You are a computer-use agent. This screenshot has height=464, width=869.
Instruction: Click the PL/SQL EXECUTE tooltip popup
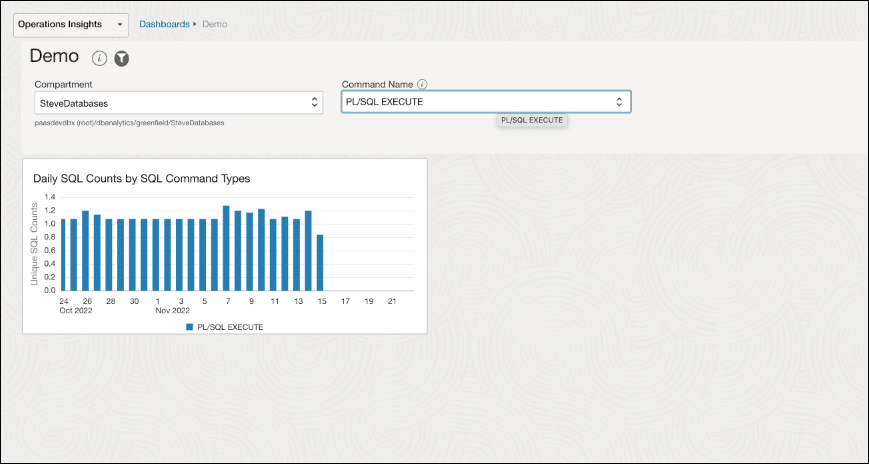pyautogui.click(x=532, y=120)
